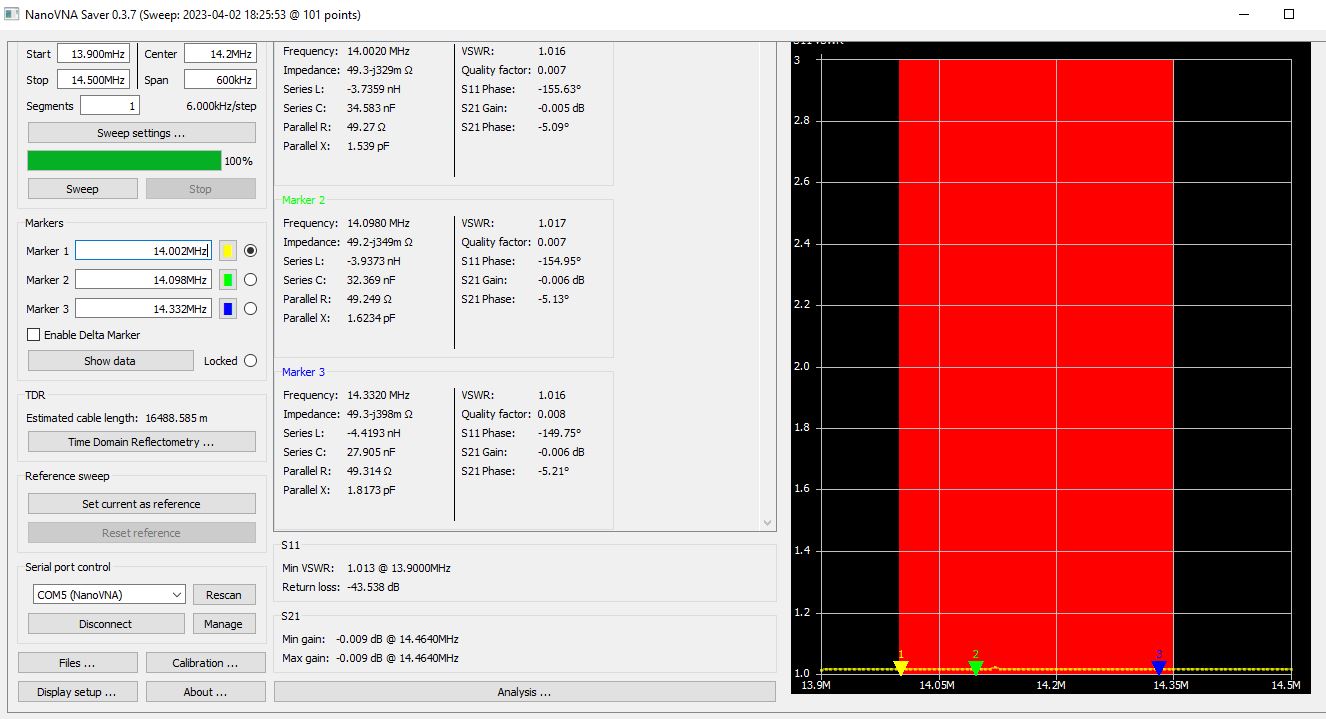Click the marker data panel scroll-down arrow
This screenshot has width=1326, height=719.
767,523
